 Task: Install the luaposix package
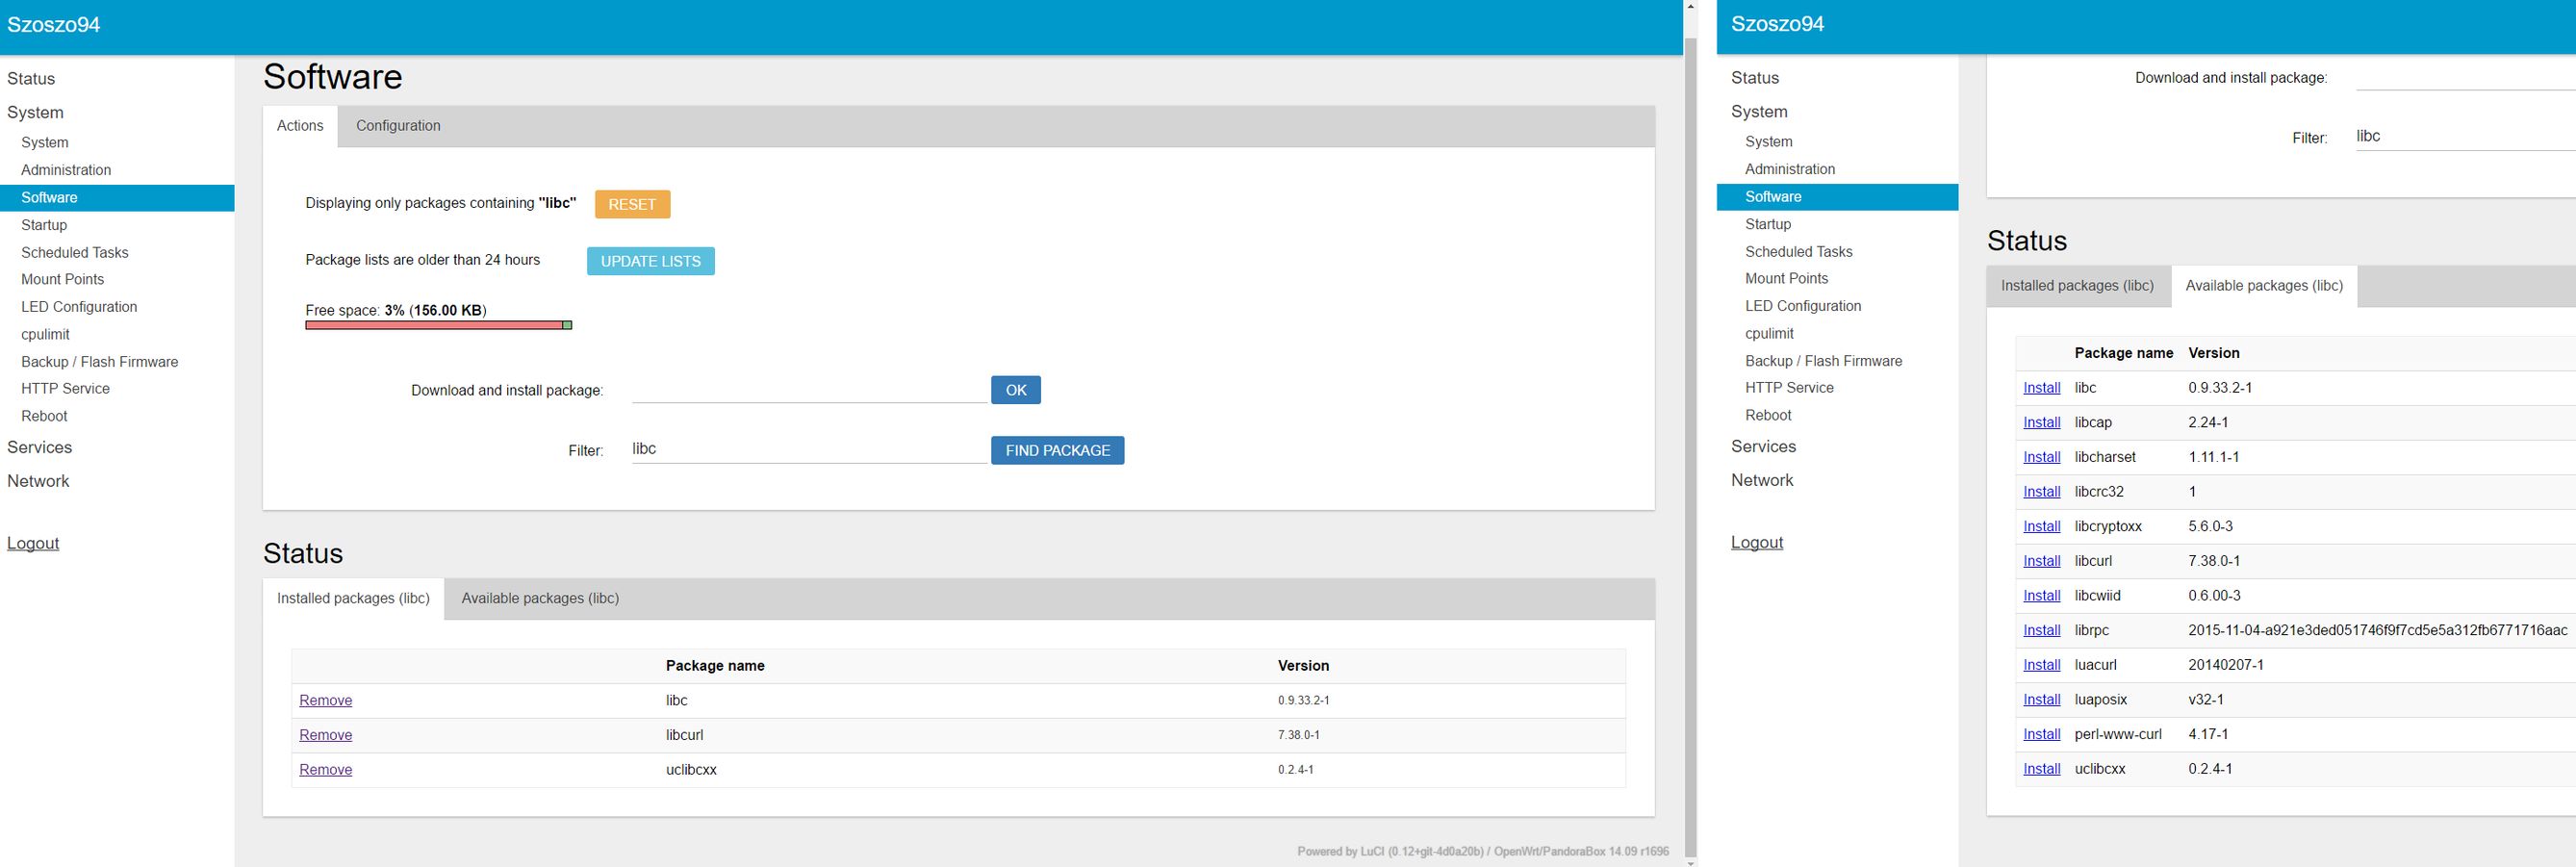point(2042,700)
